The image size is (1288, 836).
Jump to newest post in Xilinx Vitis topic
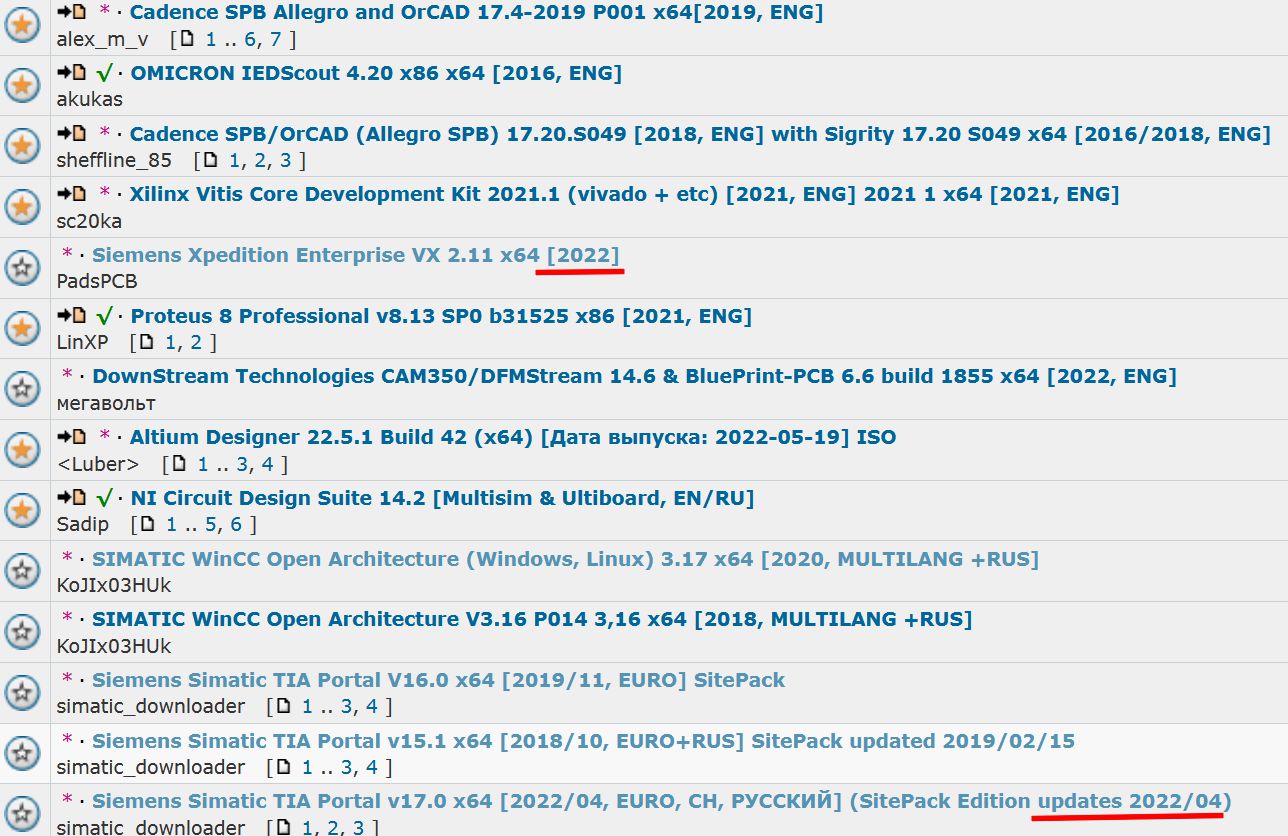(x=72, y=194)
